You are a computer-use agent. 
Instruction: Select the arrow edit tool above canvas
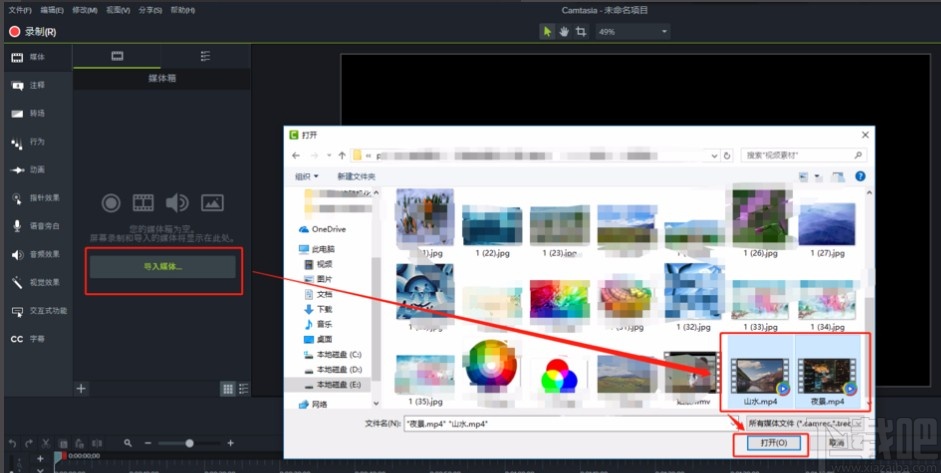pos(547,32)
